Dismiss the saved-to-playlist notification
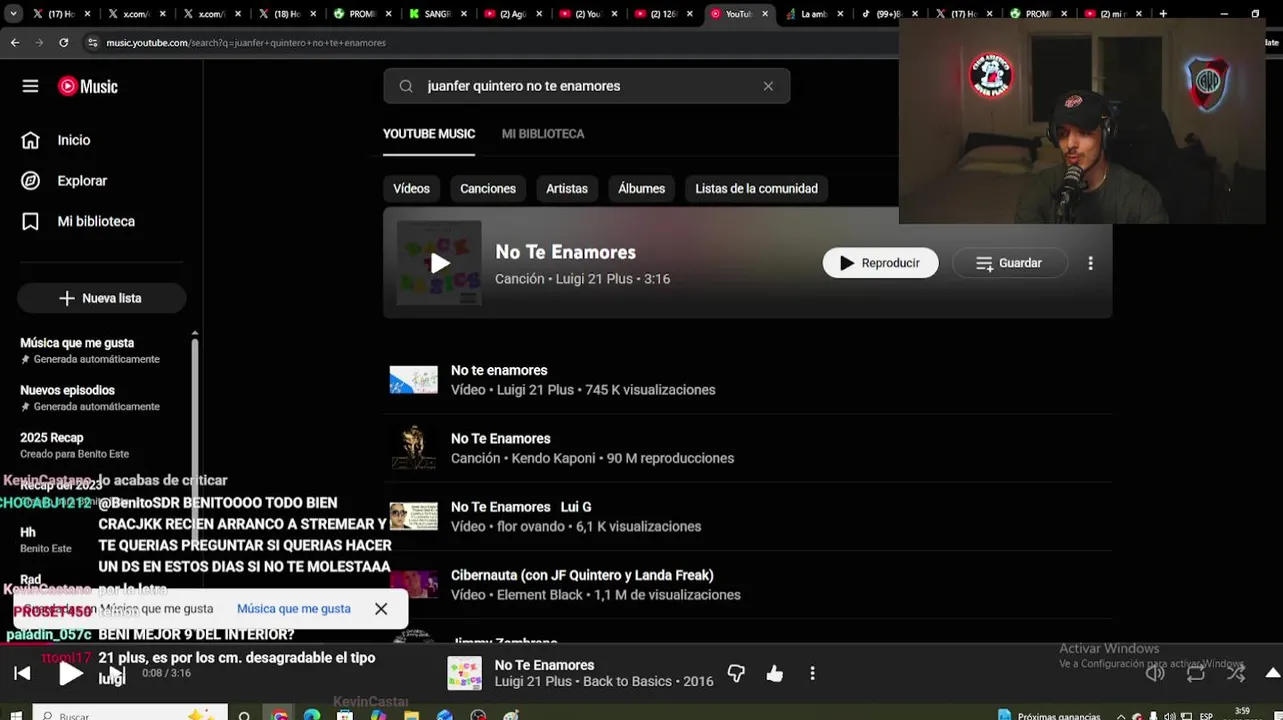1283x720 pixels. point(381,608)
